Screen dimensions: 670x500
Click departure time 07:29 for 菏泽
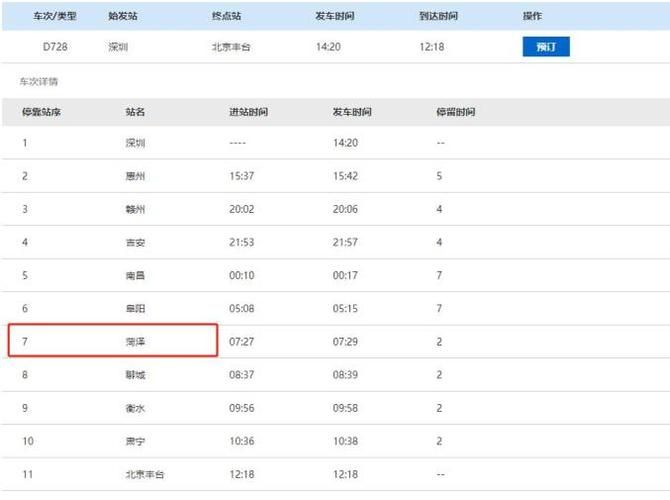click(345, 342)
